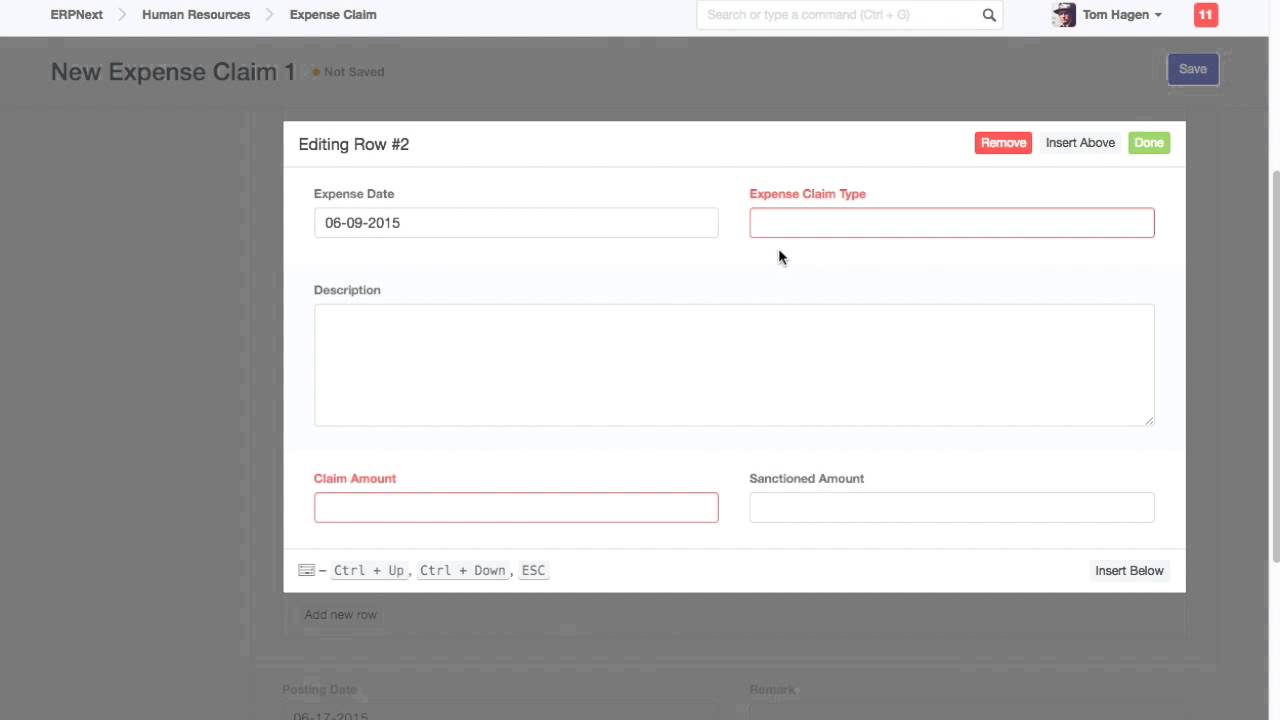
Task: Click the green Done button
Action: pyautogui.click(x=1149, y=143)
